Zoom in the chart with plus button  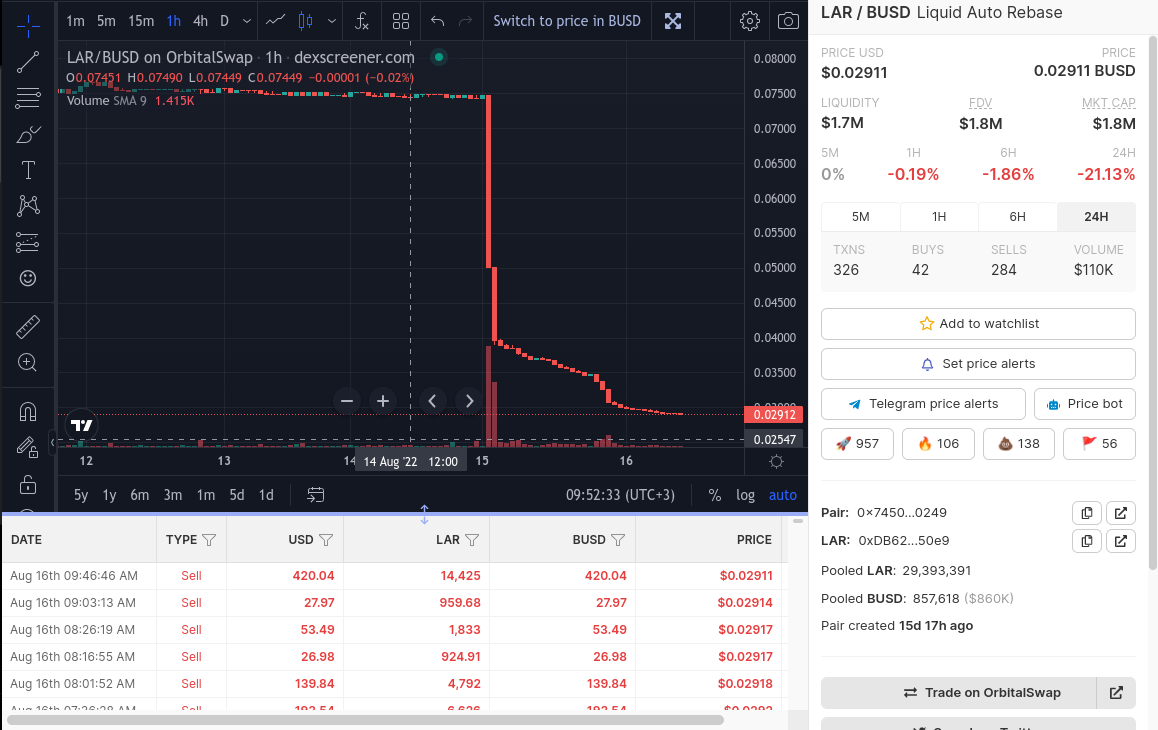(x=383, y=401)
